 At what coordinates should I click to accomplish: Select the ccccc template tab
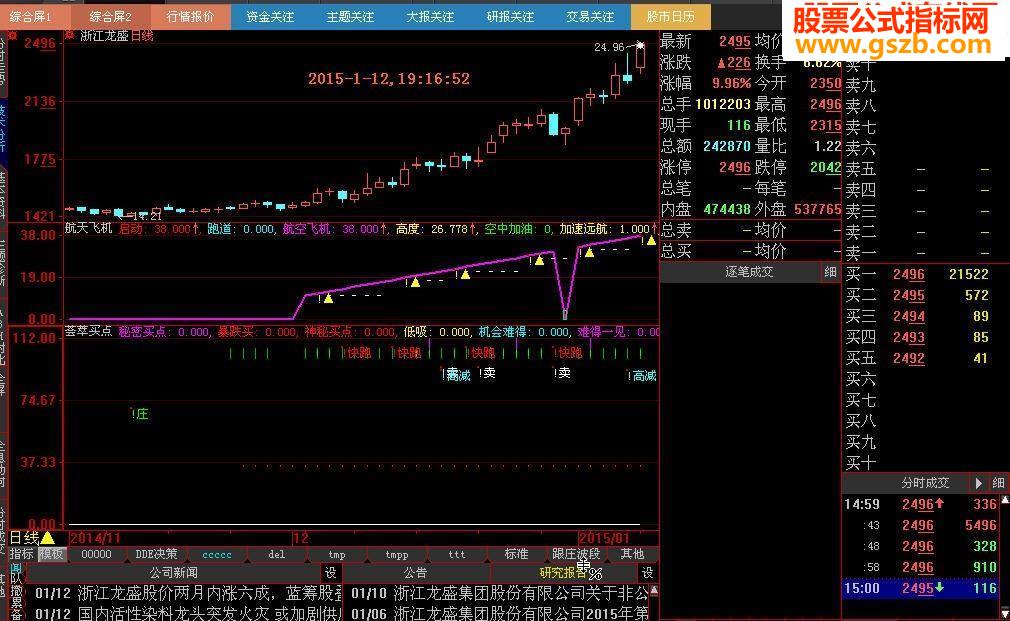(216, 554)
